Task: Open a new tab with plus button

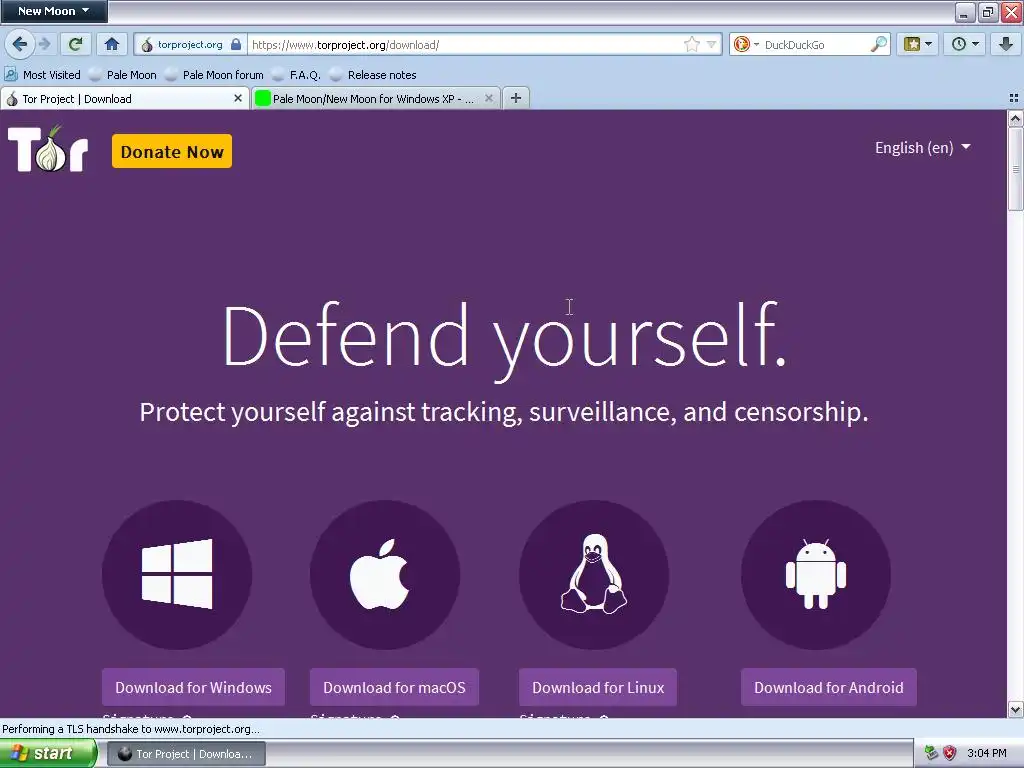Action: [x=516, y=98]
